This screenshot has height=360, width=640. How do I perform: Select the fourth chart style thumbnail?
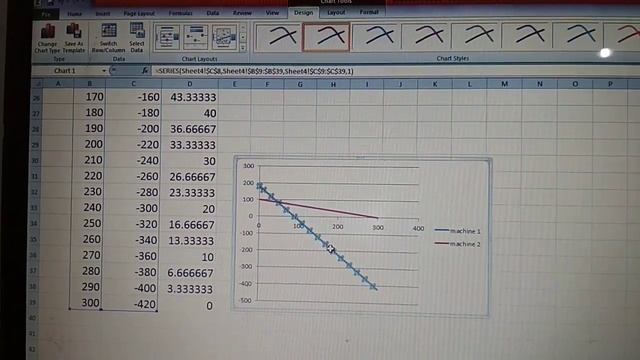click(x=426, y=36)
